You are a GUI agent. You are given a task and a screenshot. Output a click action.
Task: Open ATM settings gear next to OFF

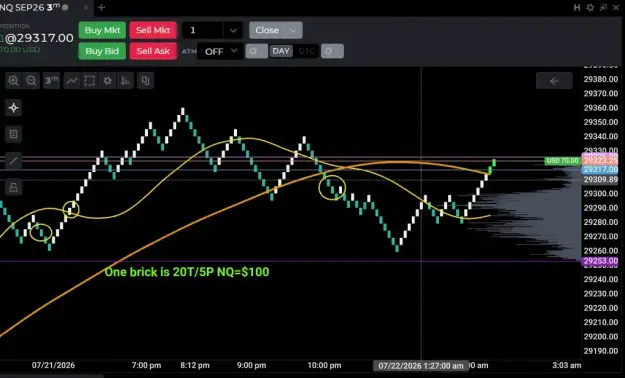tap(256, 51)
